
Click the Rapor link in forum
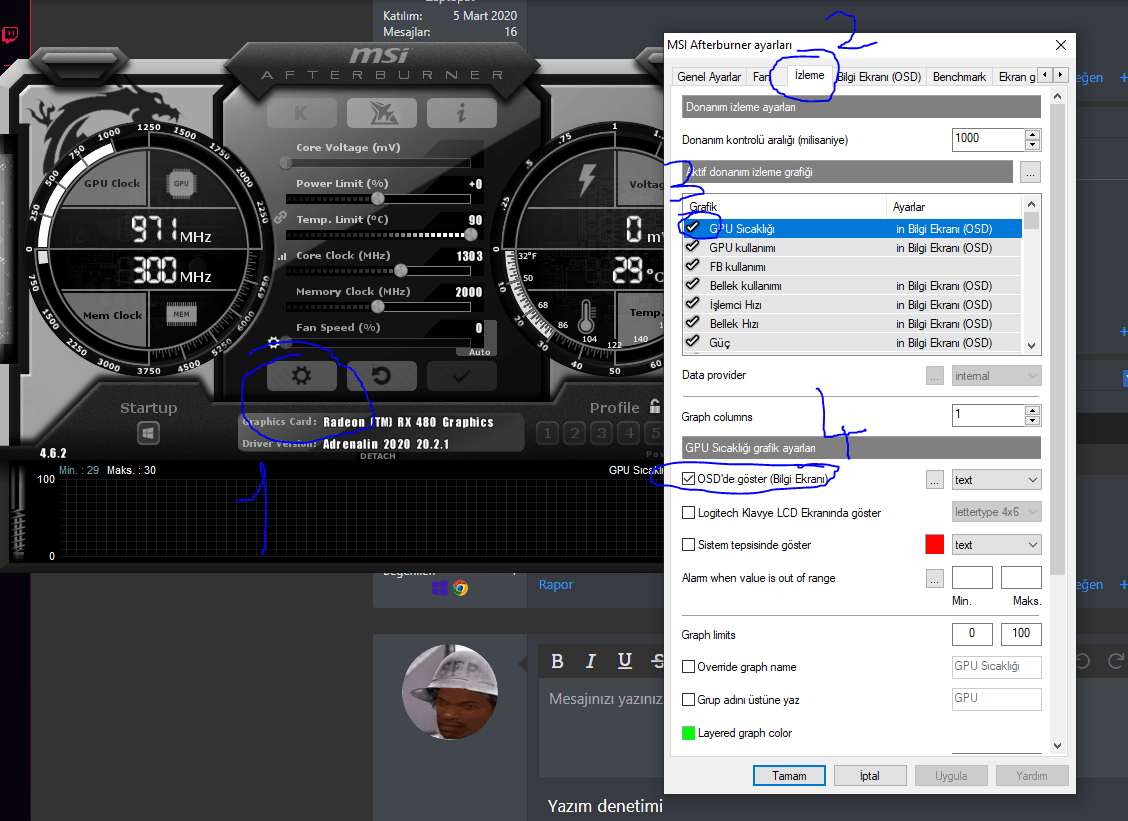[556, 584]
